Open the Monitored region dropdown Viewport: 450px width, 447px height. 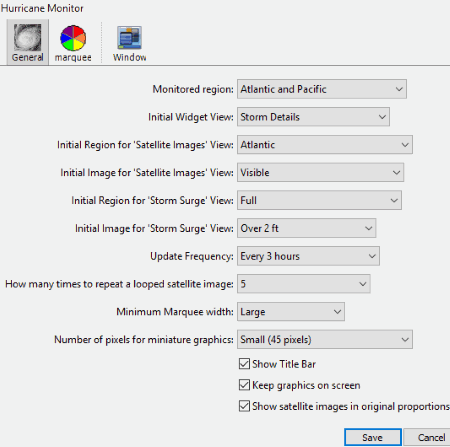point(322,89)
